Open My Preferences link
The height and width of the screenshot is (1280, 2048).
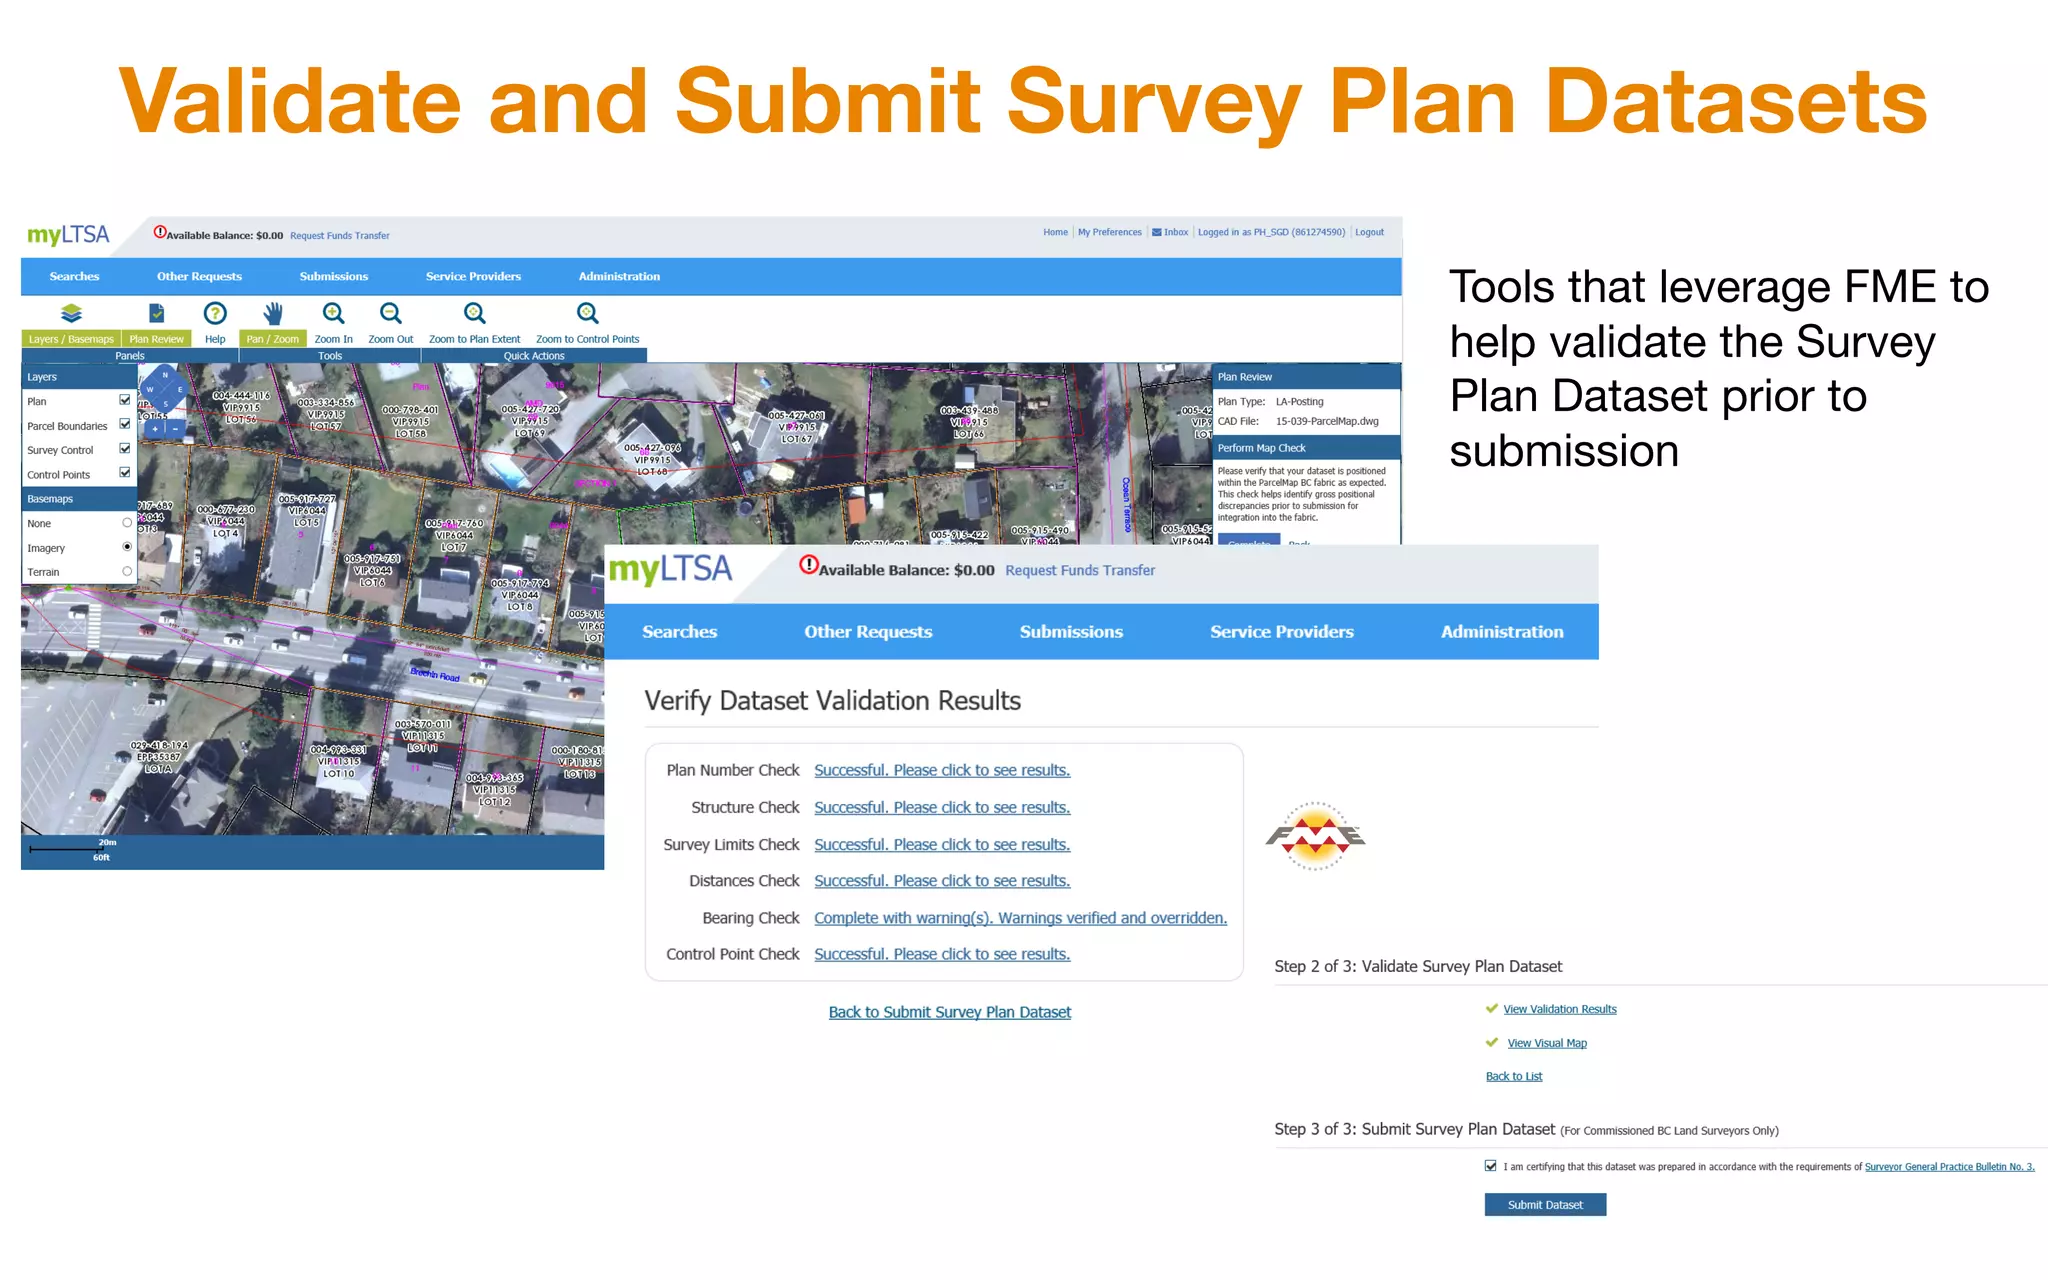pyautogui.click(x=1109, y=232)
